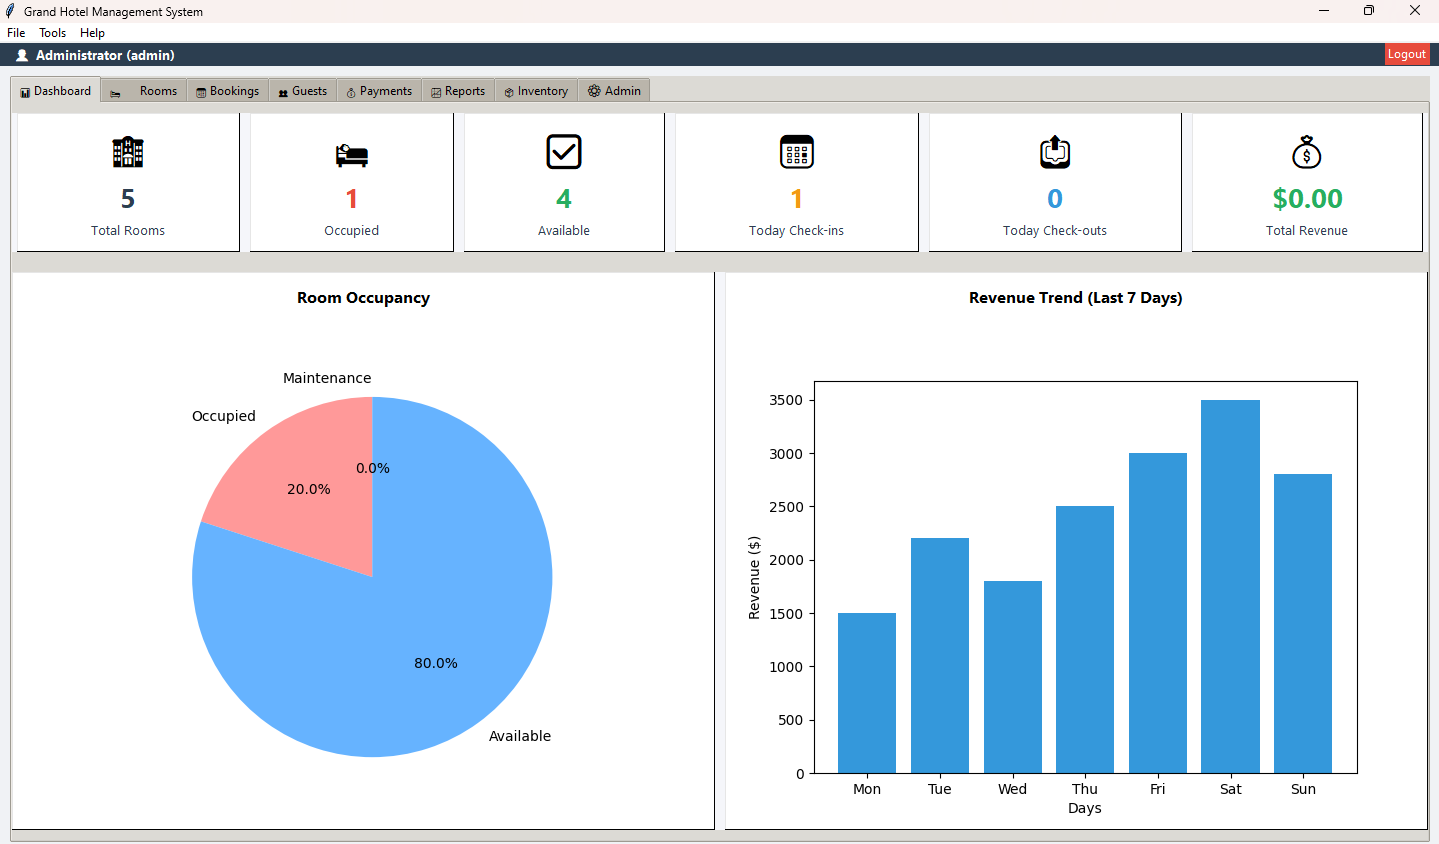Open the Admin settings tab

(x=614, y=91)
